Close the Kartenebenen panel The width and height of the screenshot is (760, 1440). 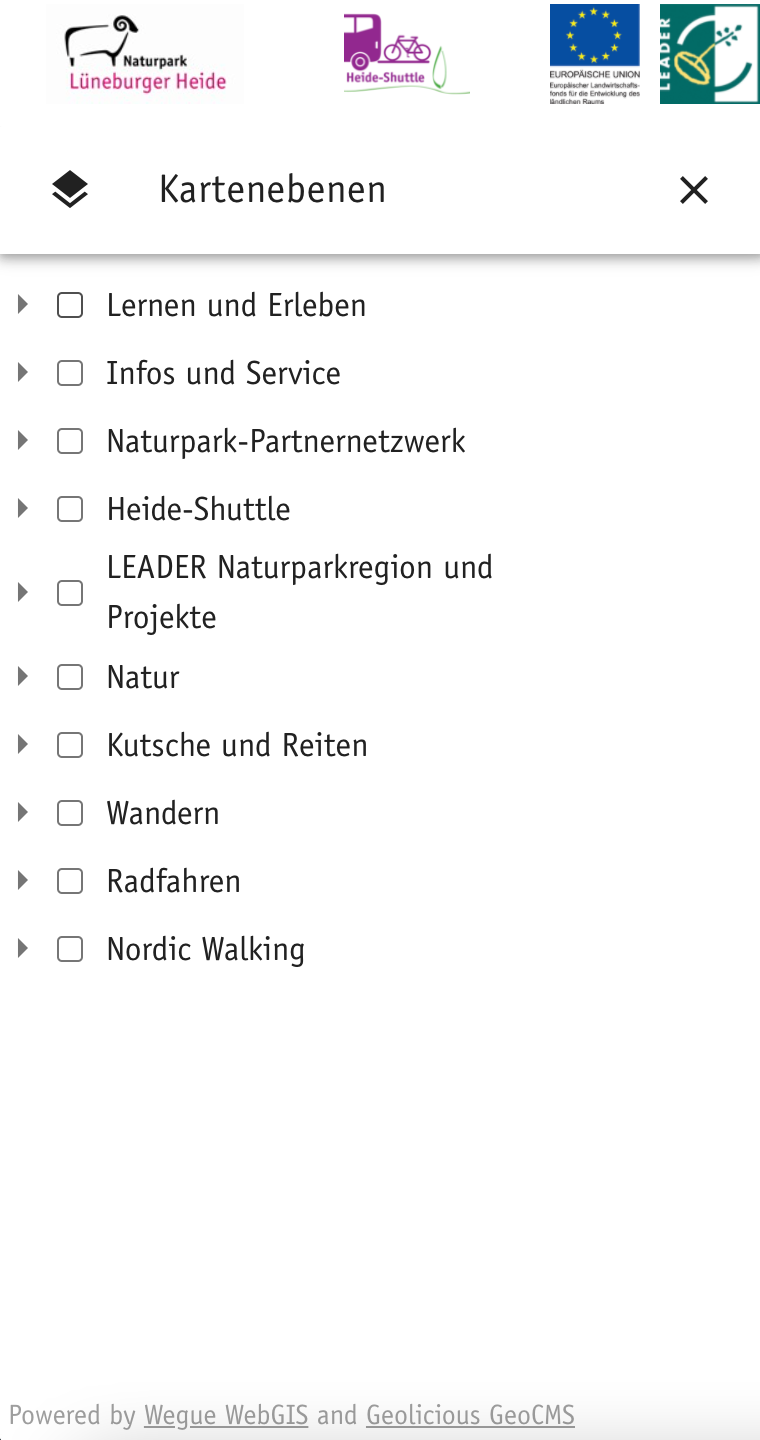click(x=693, y=190)
